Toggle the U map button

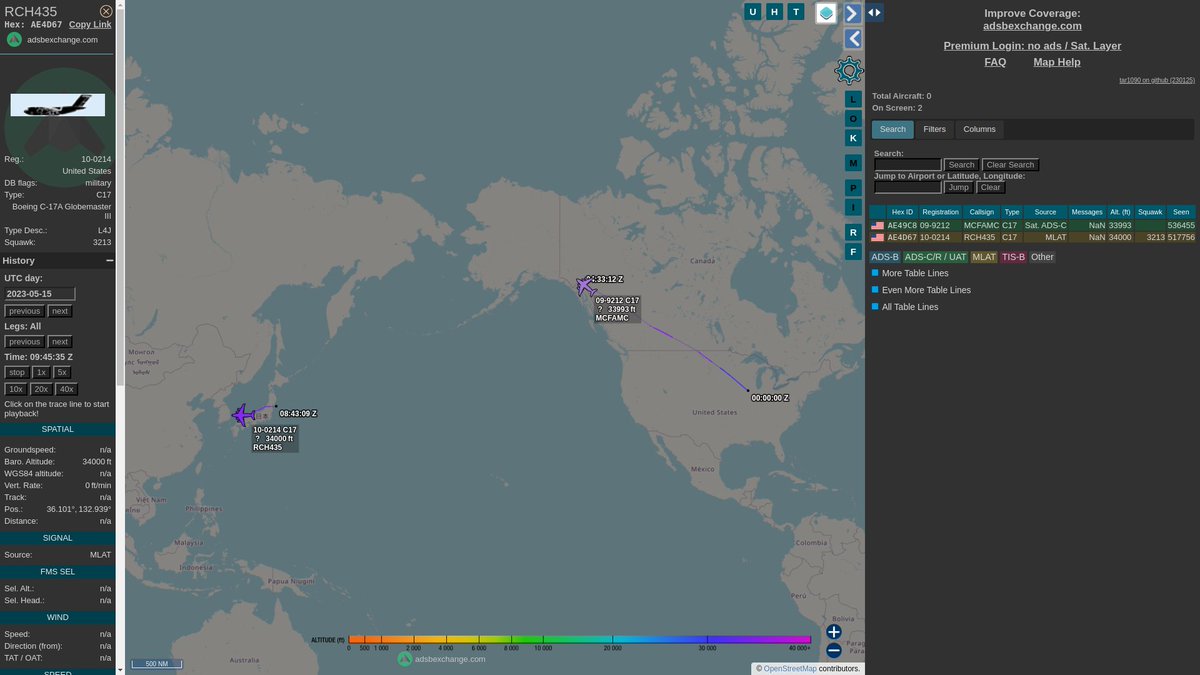pyautogui.click(x=753, y=12)
